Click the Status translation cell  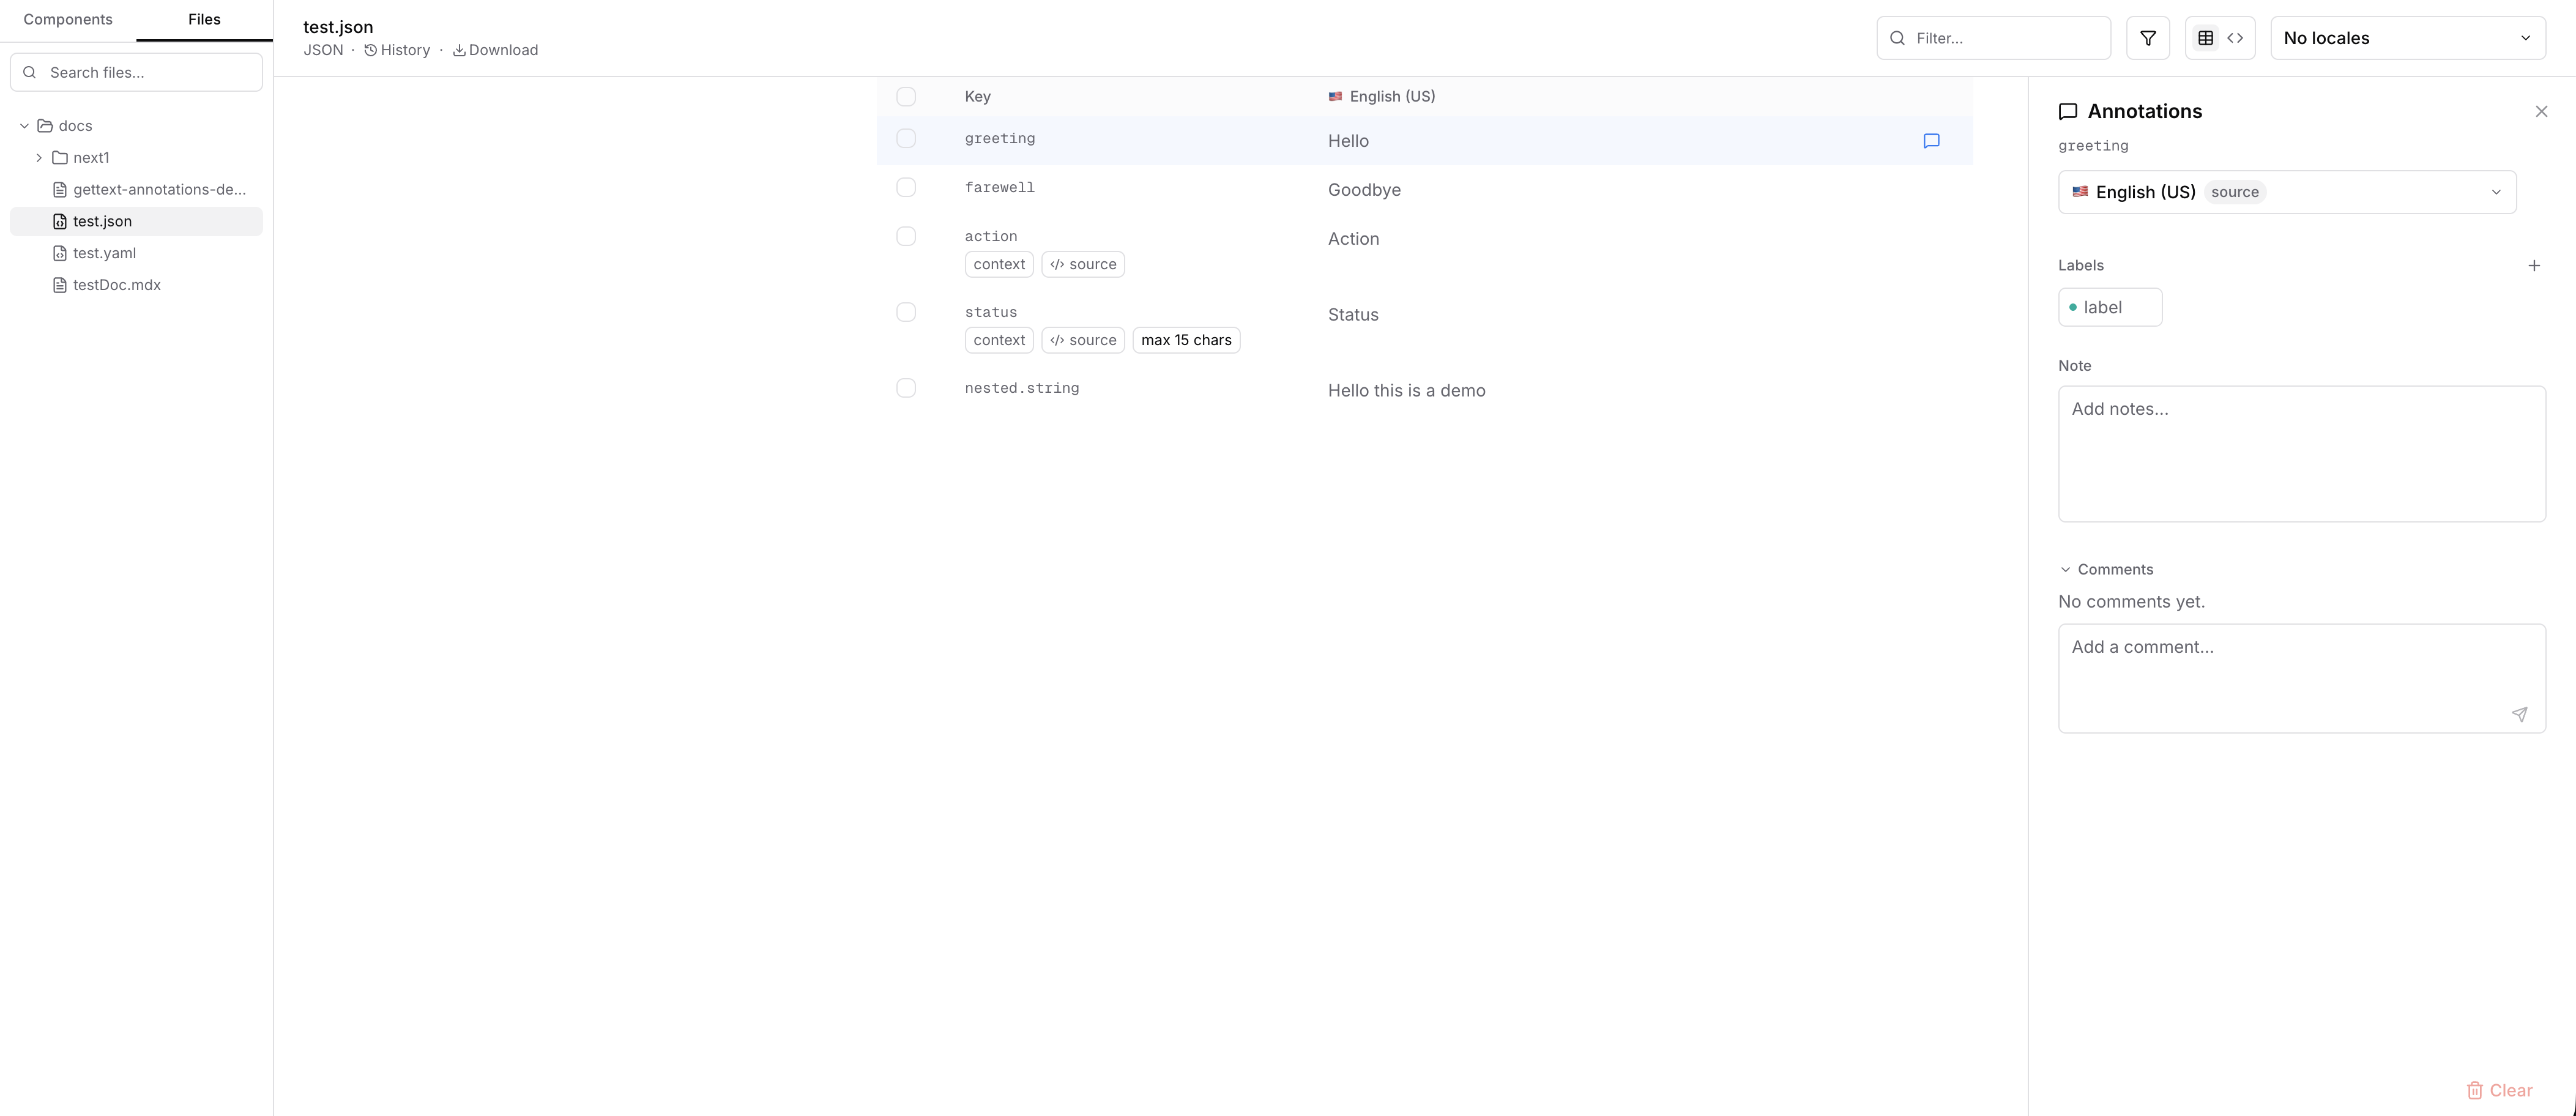tap(1353, 315)
